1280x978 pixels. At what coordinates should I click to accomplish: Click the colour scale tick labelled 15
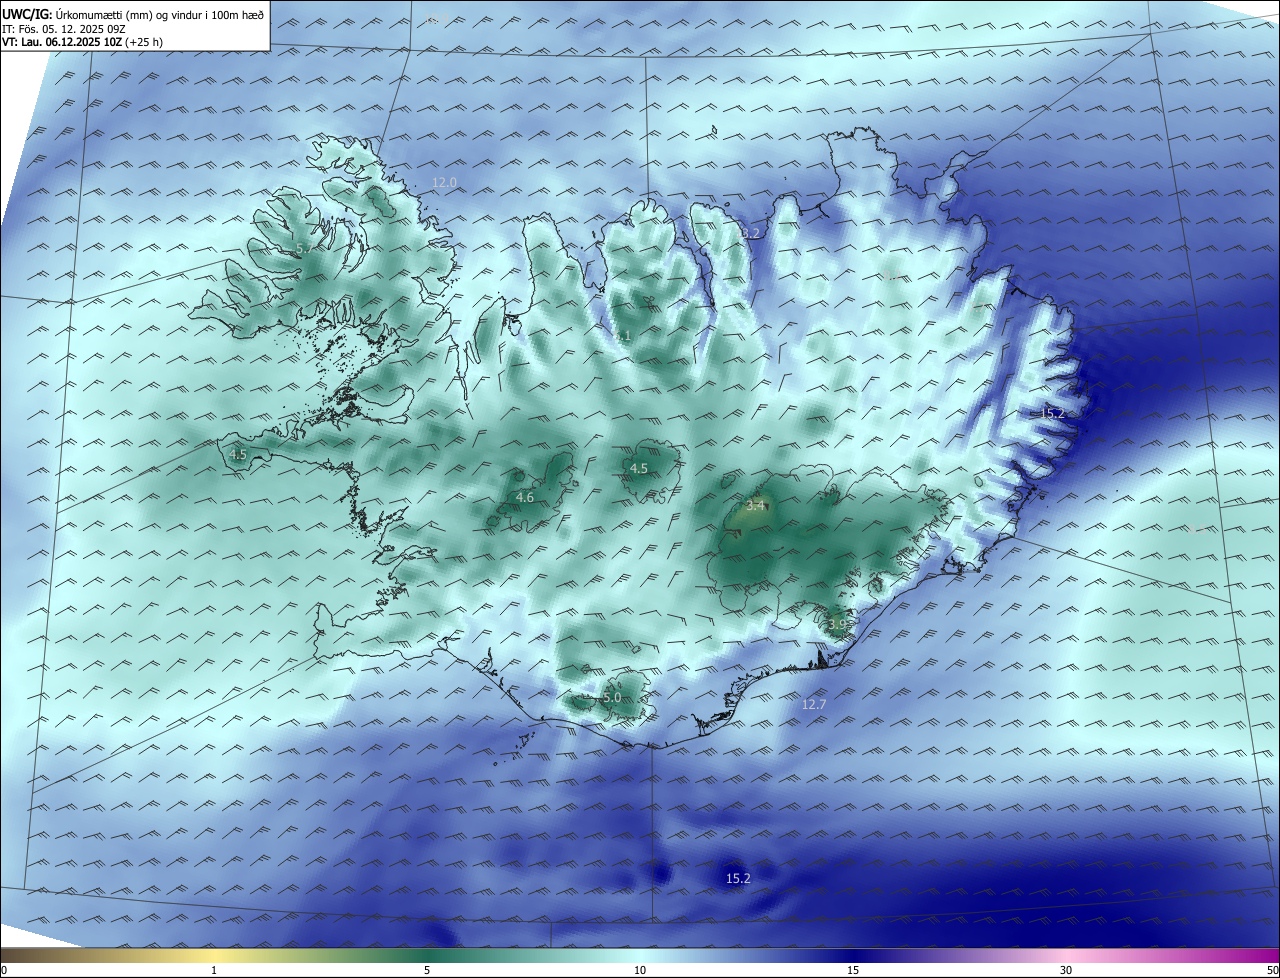[x=853, y=970]
